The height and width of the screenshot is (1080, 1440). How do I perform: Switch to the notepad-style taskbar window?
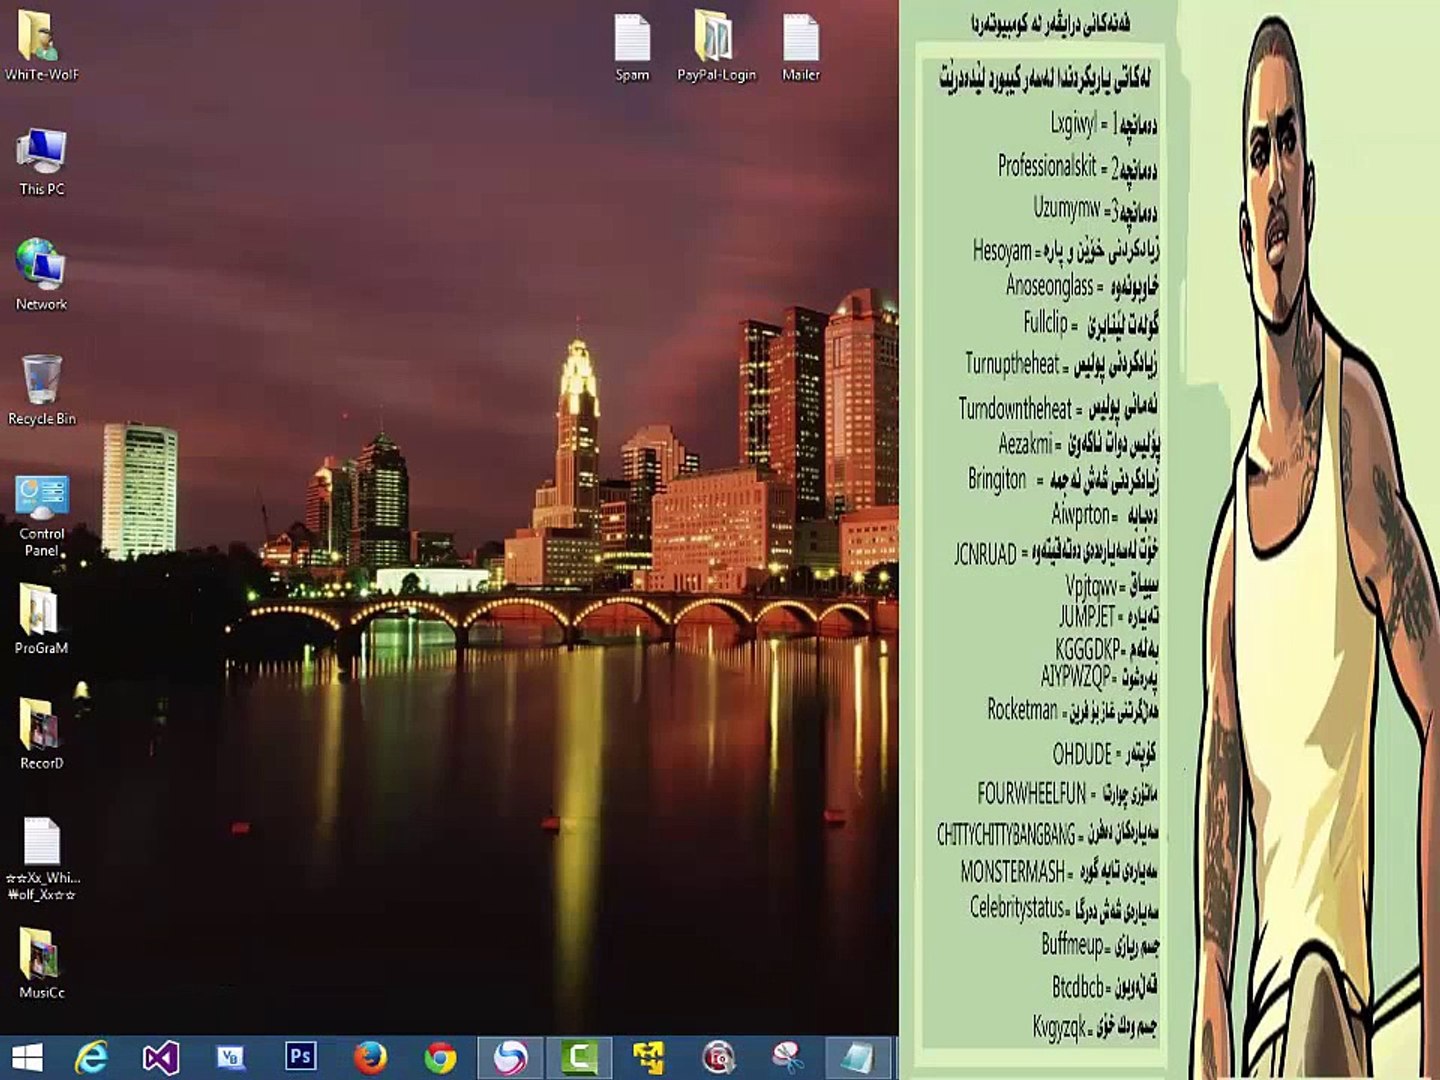(x=857, y=1057)
